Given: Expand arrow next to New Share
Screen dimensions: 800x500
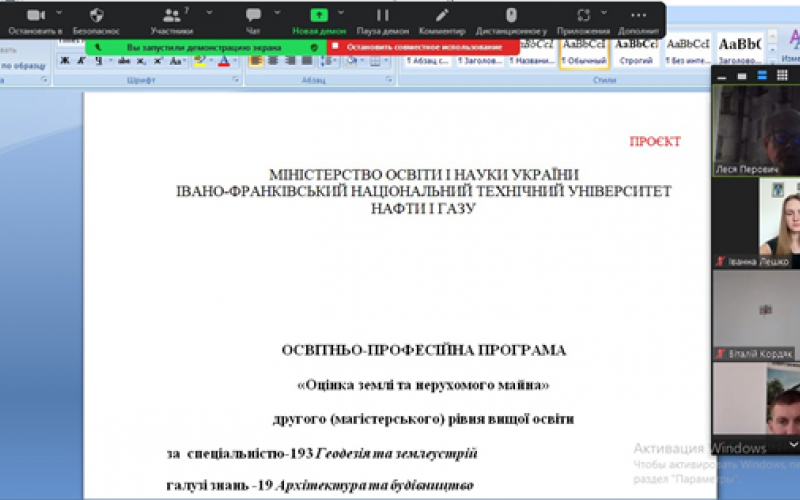Looking at the screenshot, I should click(x=341, y=12).
